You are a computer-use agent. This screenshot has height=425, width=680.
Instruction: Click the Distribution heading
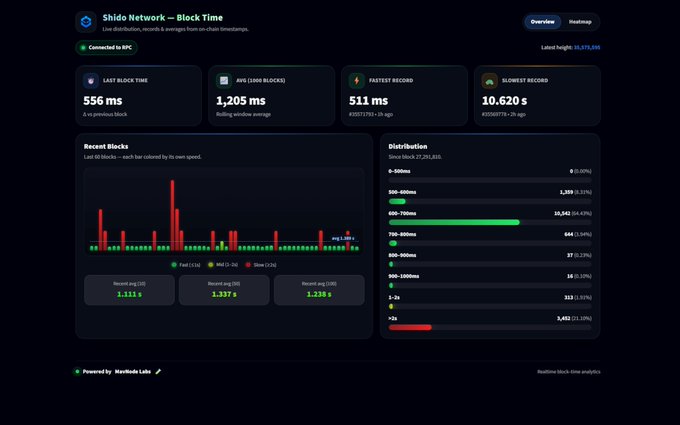coord(408,147)
